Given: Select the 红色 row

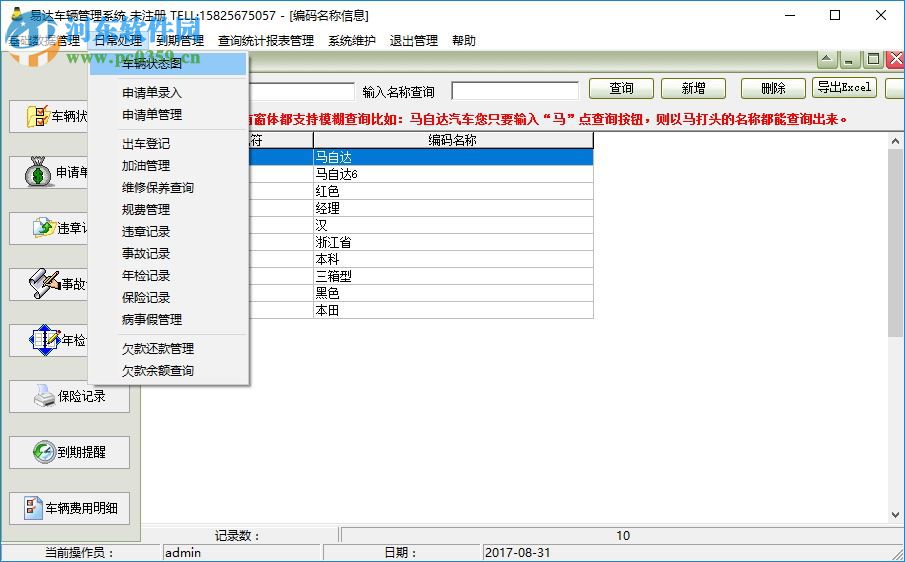Looking at the screenshot, I should pyautogui.click(x=453, y=191).
